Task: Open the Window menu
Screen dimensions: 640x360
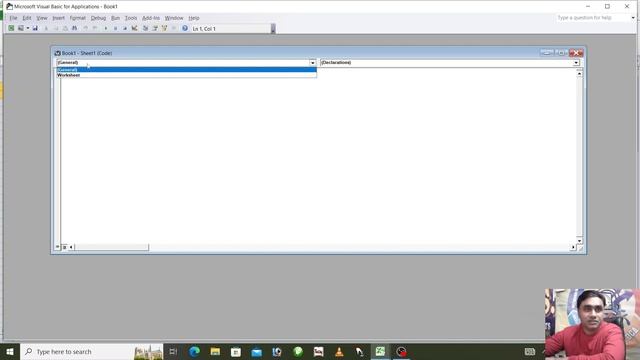Action: tap(174, 18)
